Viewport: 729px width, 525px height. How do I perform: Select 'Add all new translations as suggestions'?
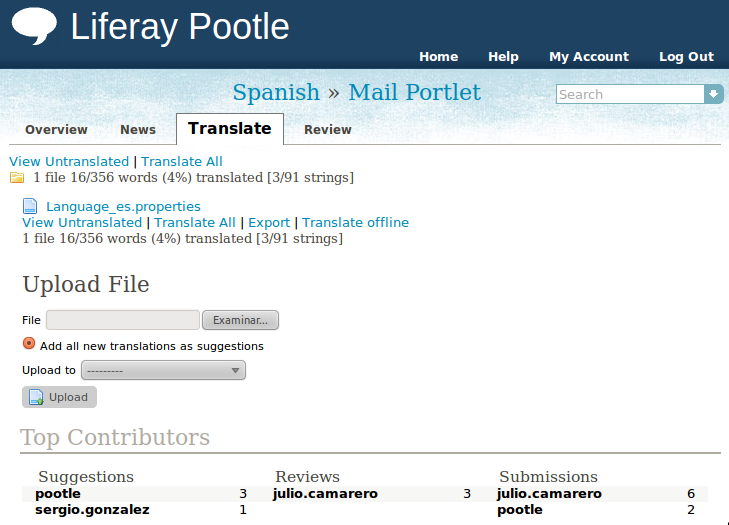click(29, 345)
